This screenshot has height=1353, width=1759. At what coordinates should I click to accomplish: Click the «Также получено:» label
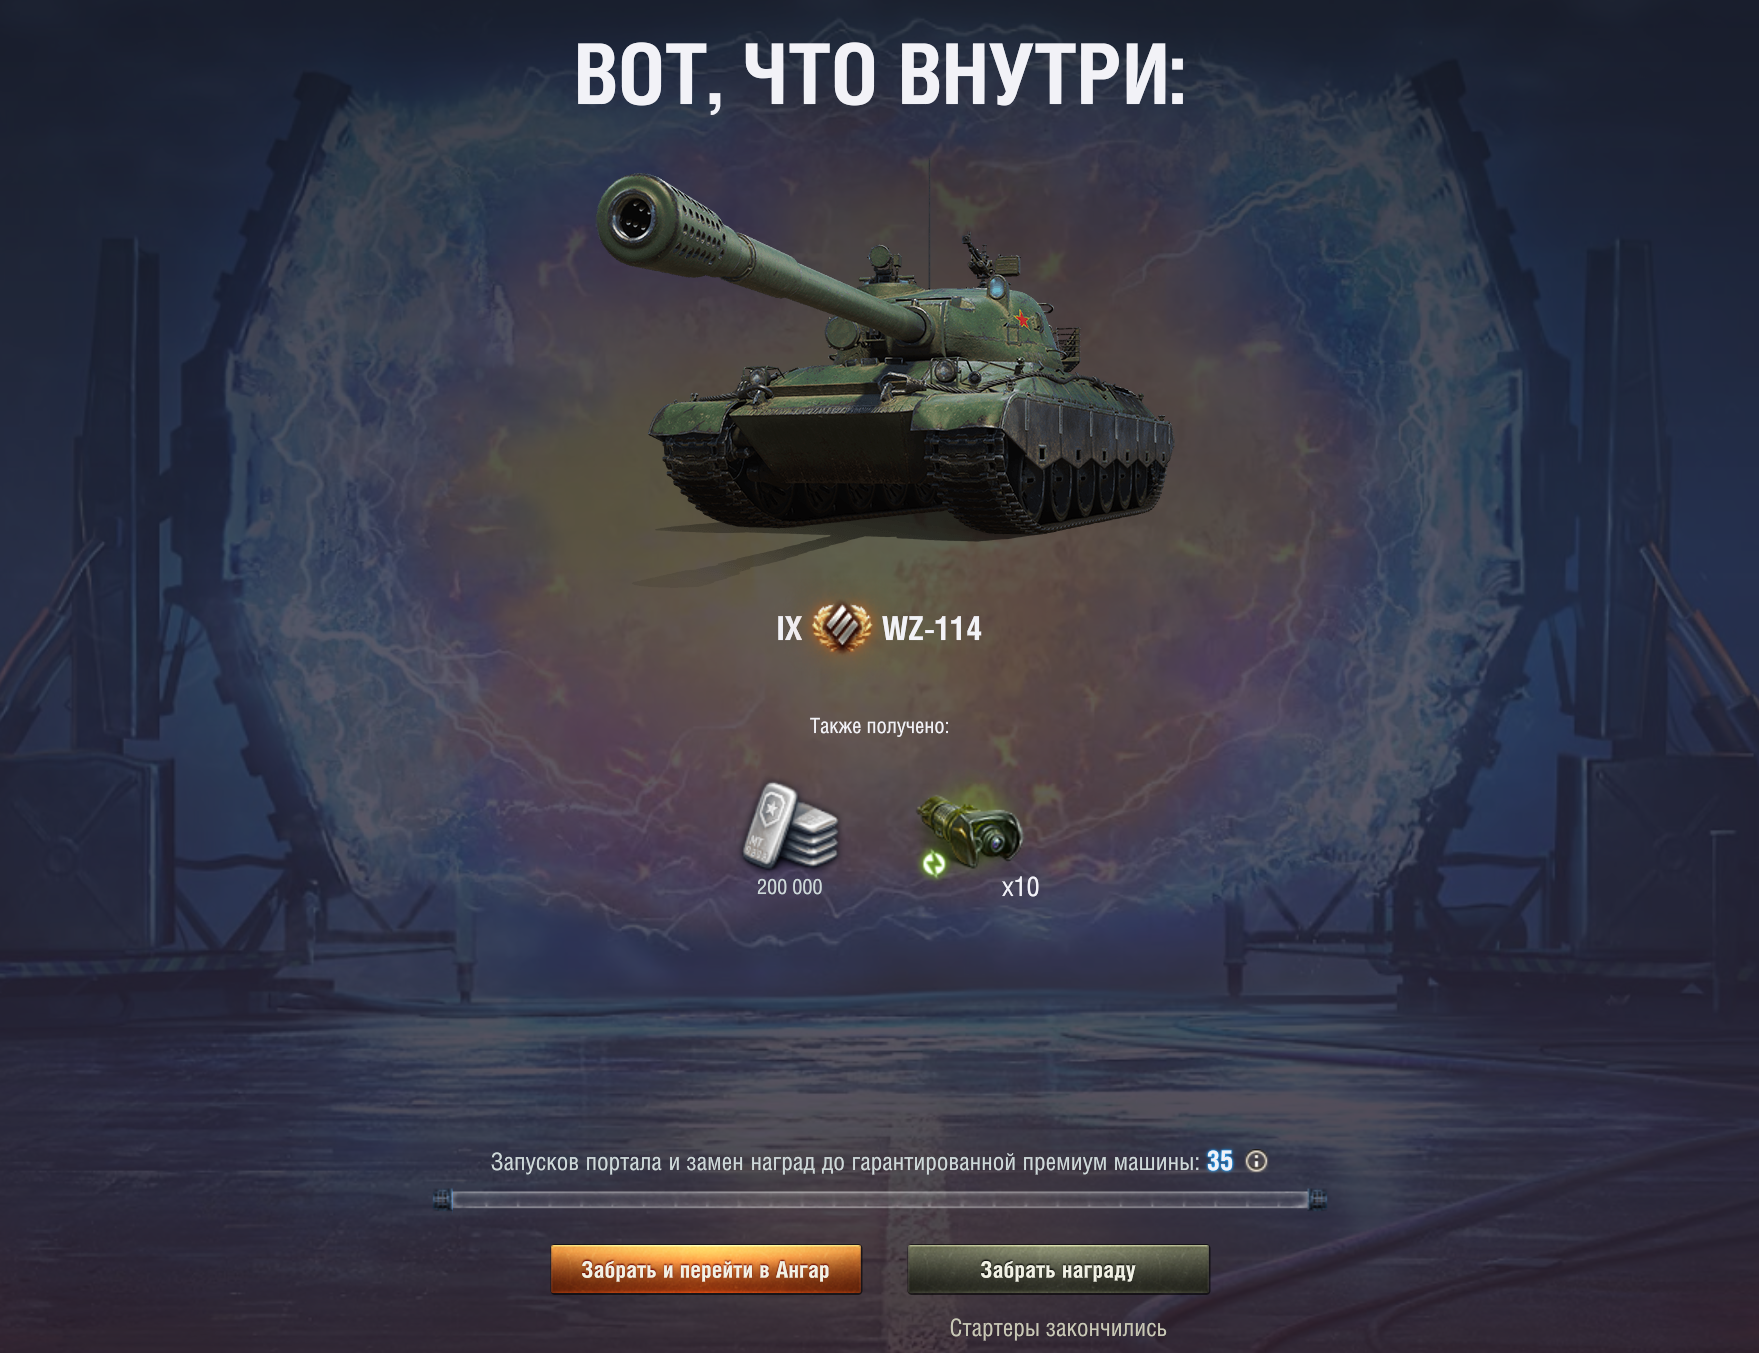coord(879,726)
